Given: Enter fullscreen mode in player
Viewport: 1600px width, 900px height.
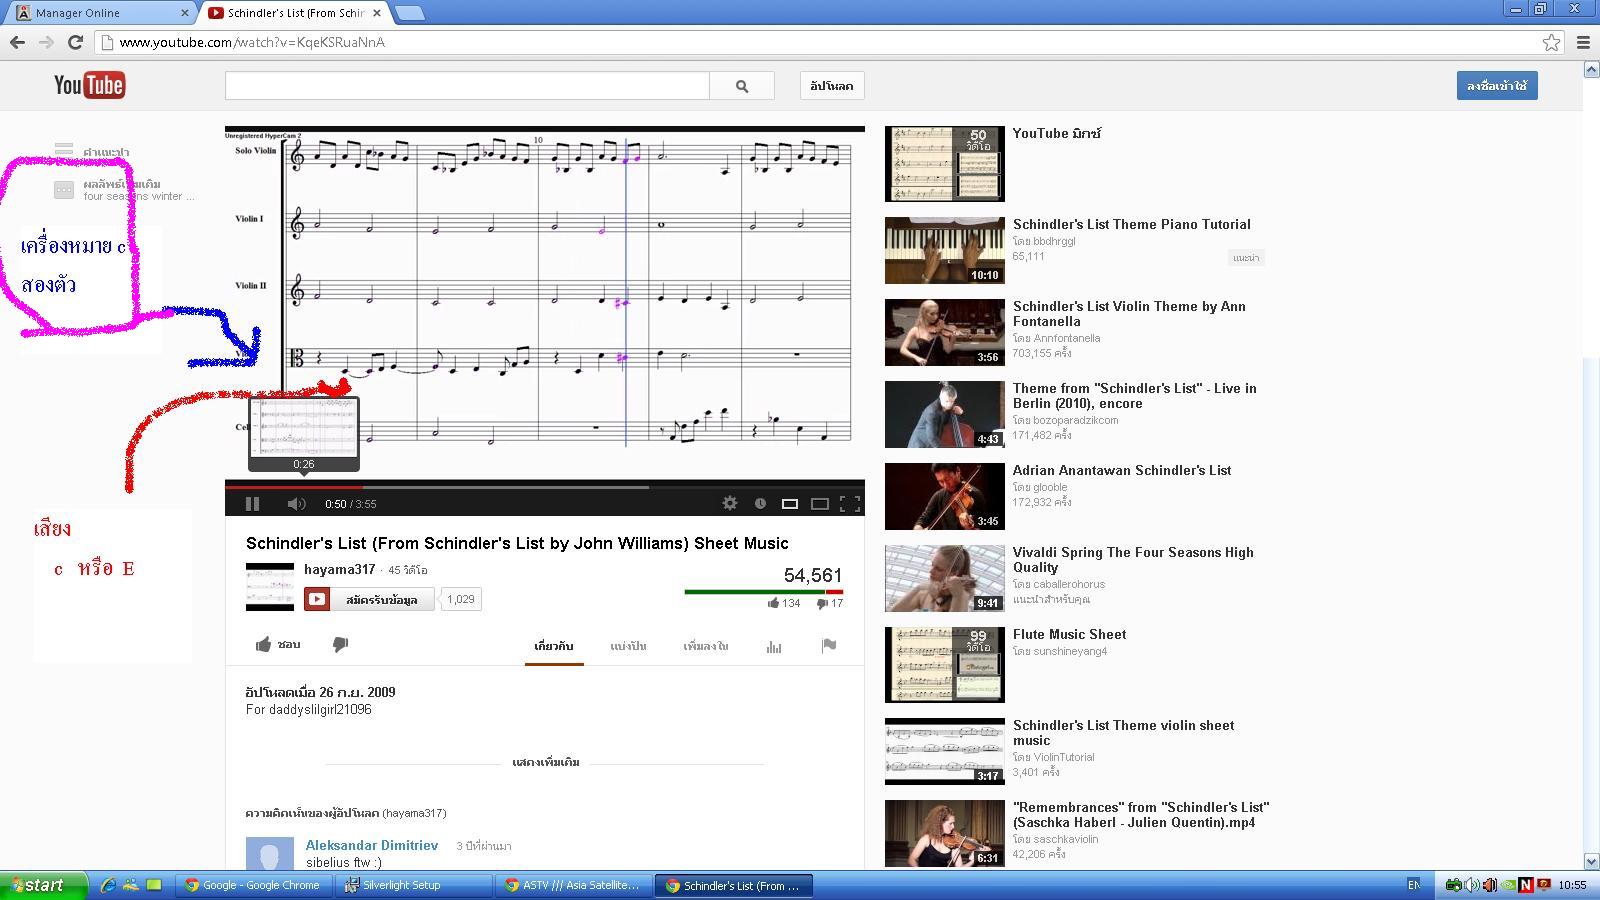Looking at the screenshot, I should coord(850,504).
